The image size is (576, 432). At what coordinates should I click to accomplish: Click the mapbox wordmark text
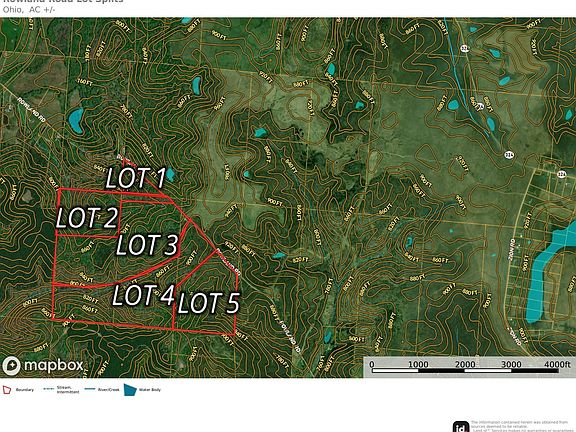pos(54,366)
